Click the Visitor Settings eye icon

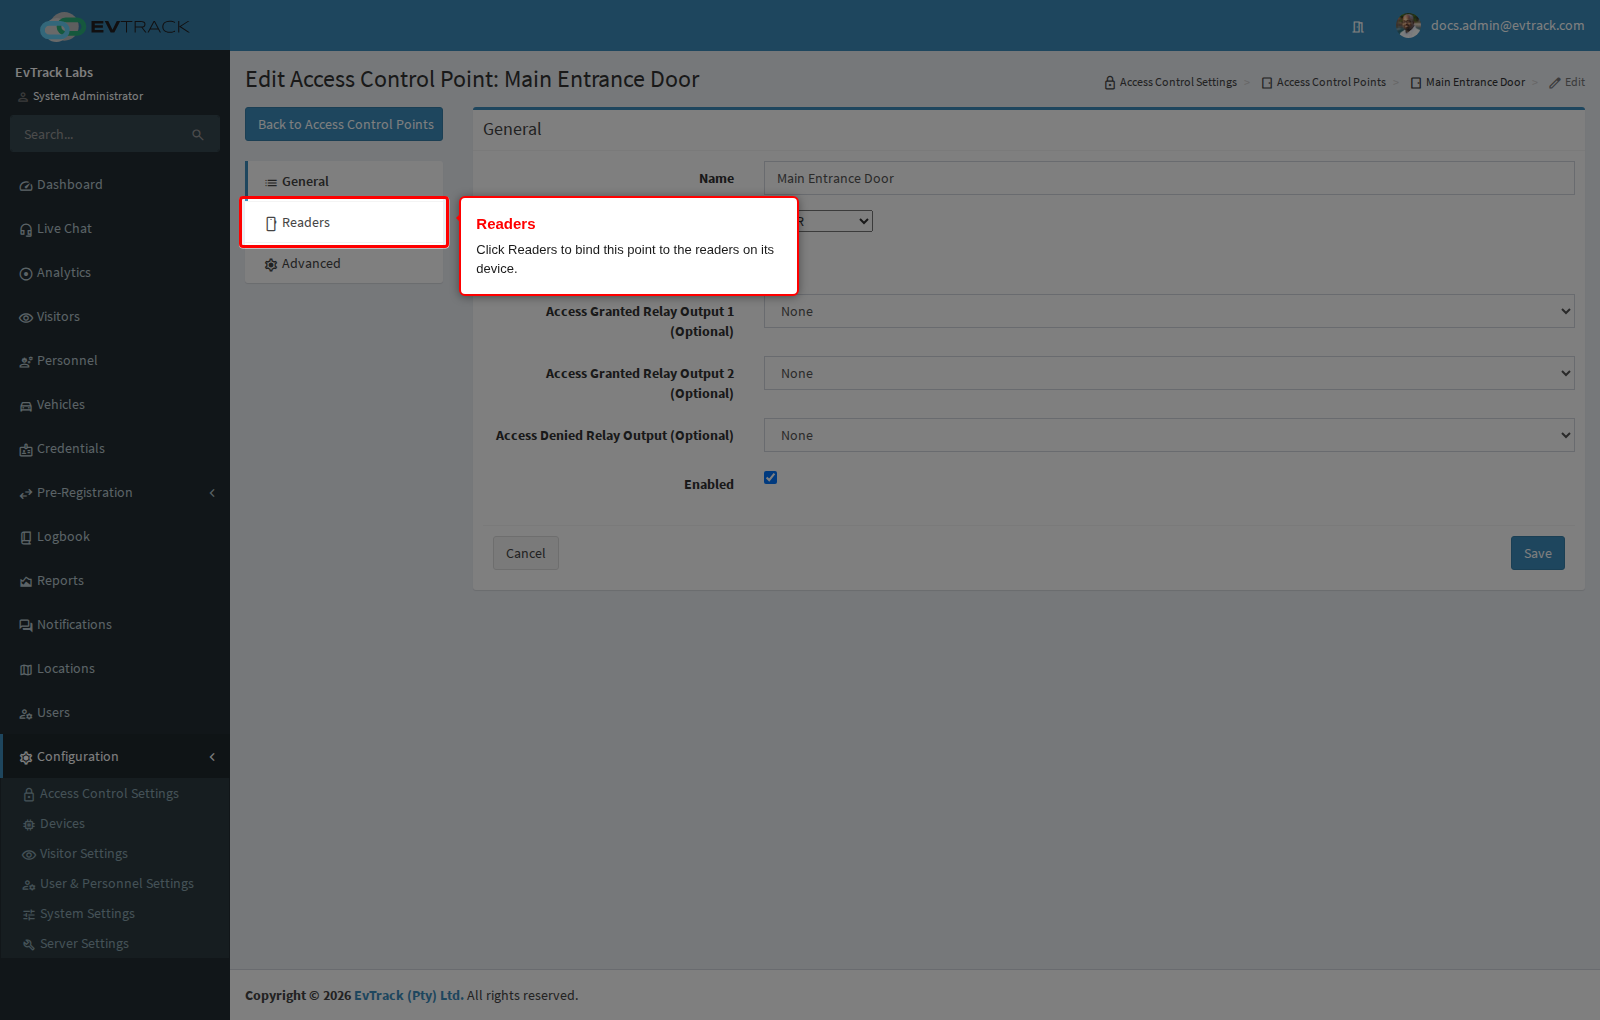29,855
